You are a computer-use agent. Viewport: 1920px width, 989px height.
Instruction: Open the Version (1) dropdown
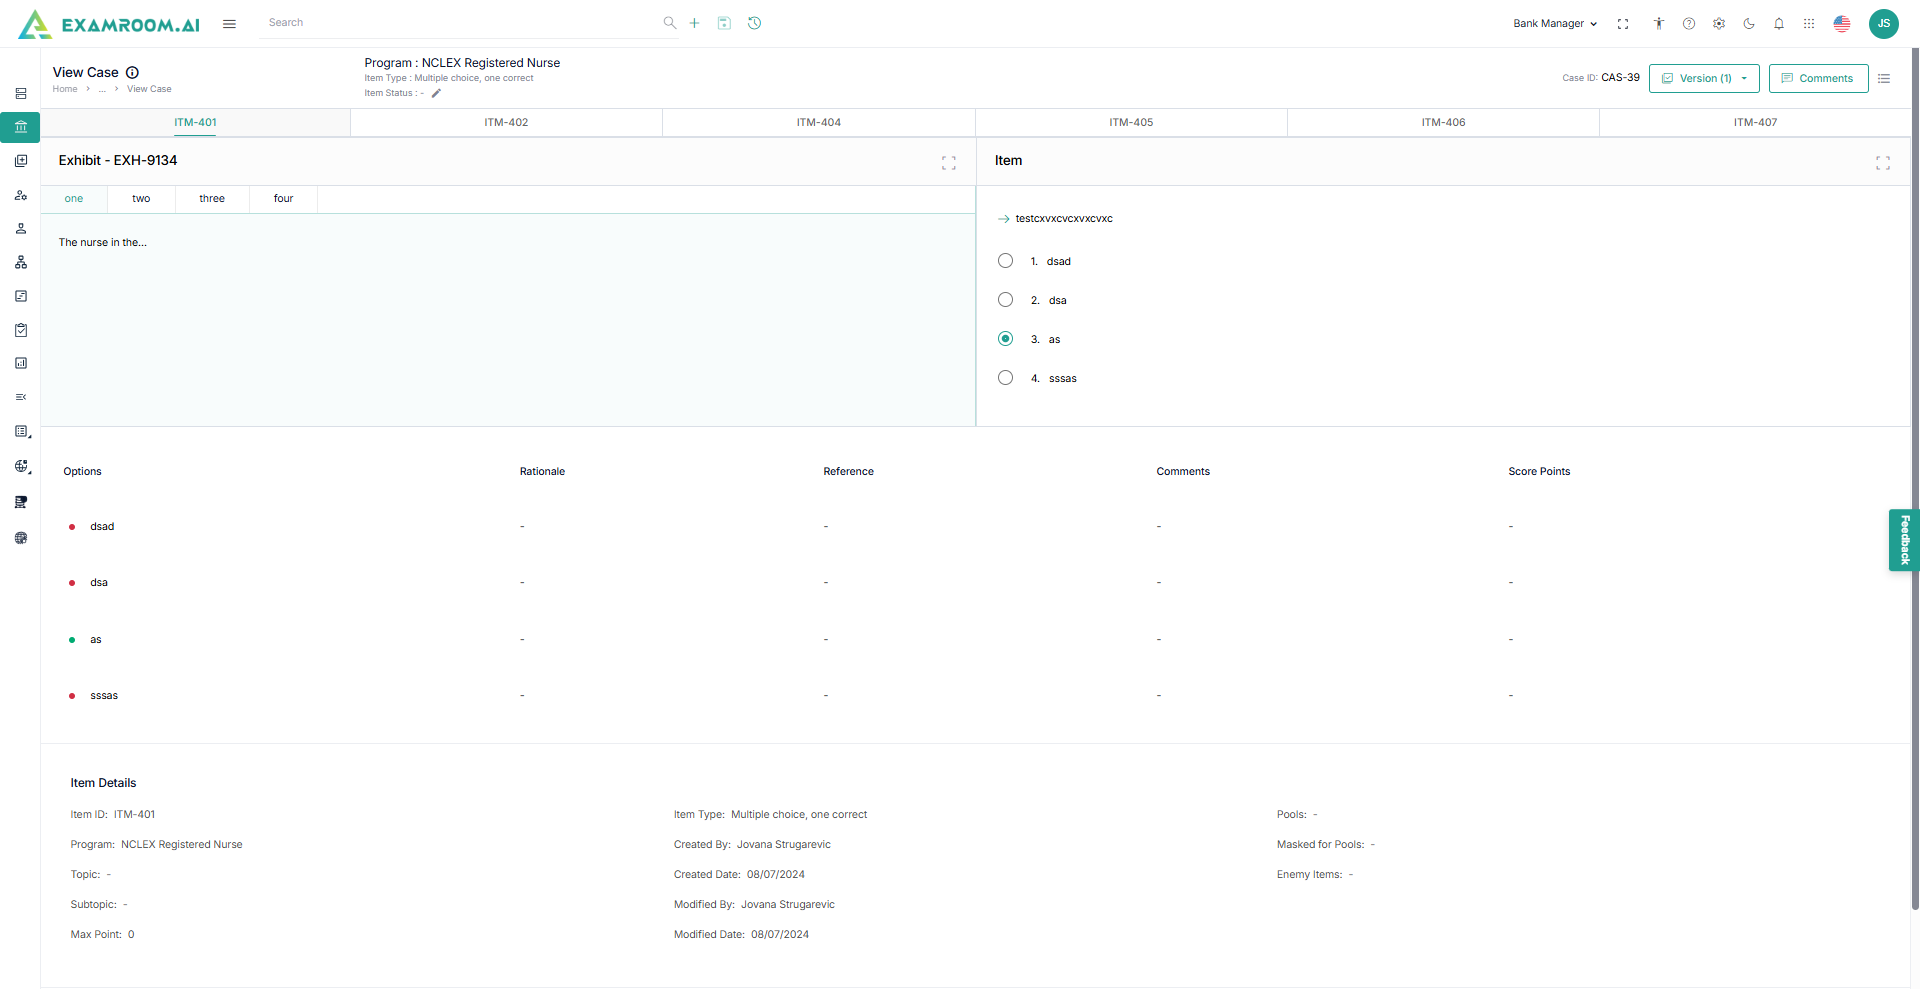[x=1703, y=78]
